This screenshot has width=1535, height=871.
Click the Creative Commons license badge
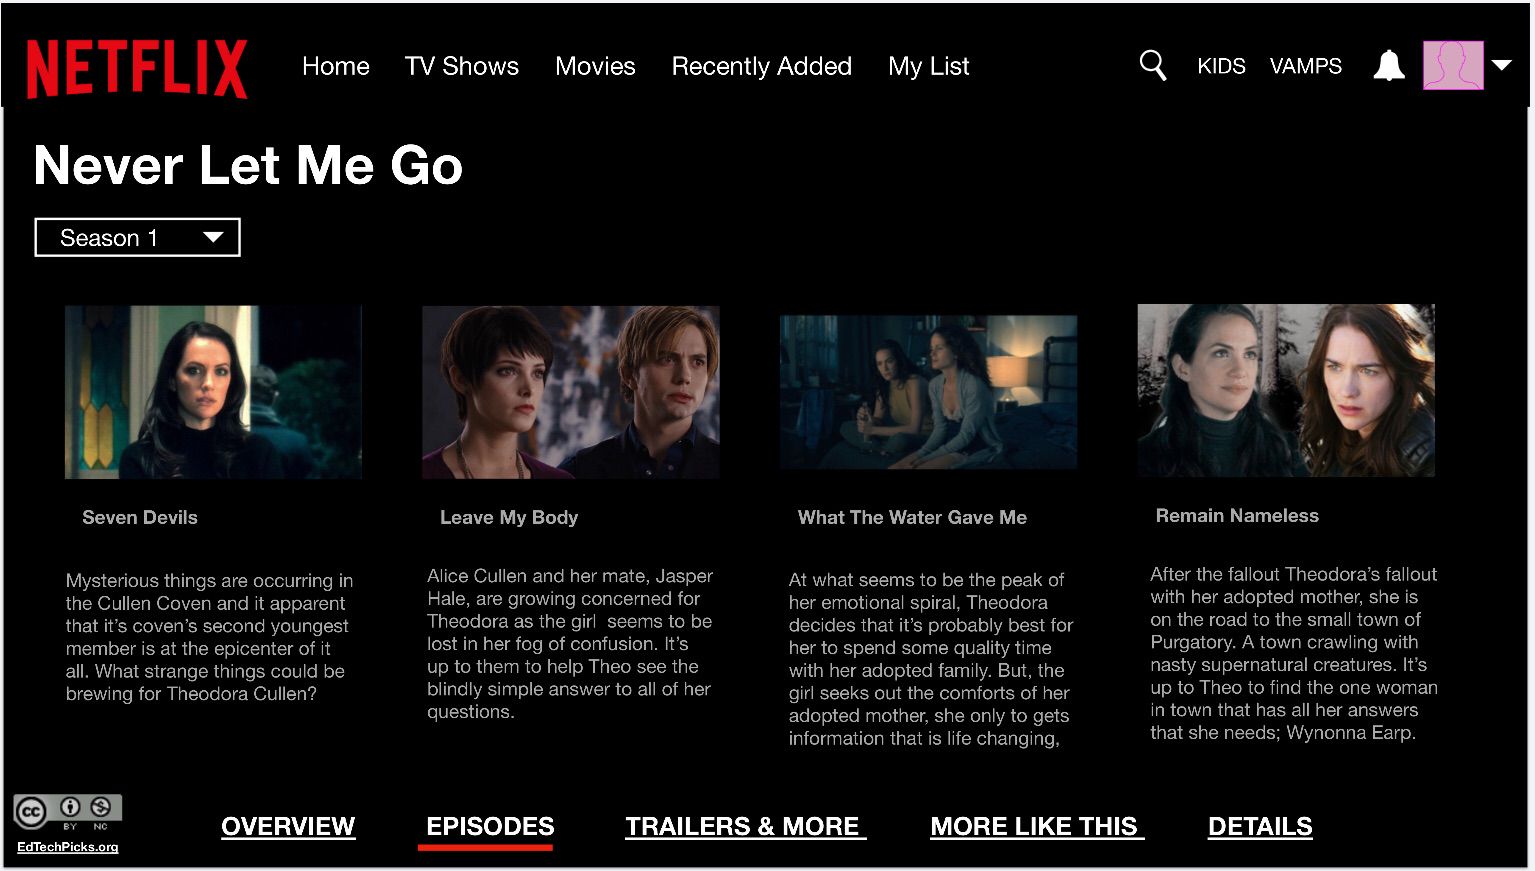click(x=68, y=812)
